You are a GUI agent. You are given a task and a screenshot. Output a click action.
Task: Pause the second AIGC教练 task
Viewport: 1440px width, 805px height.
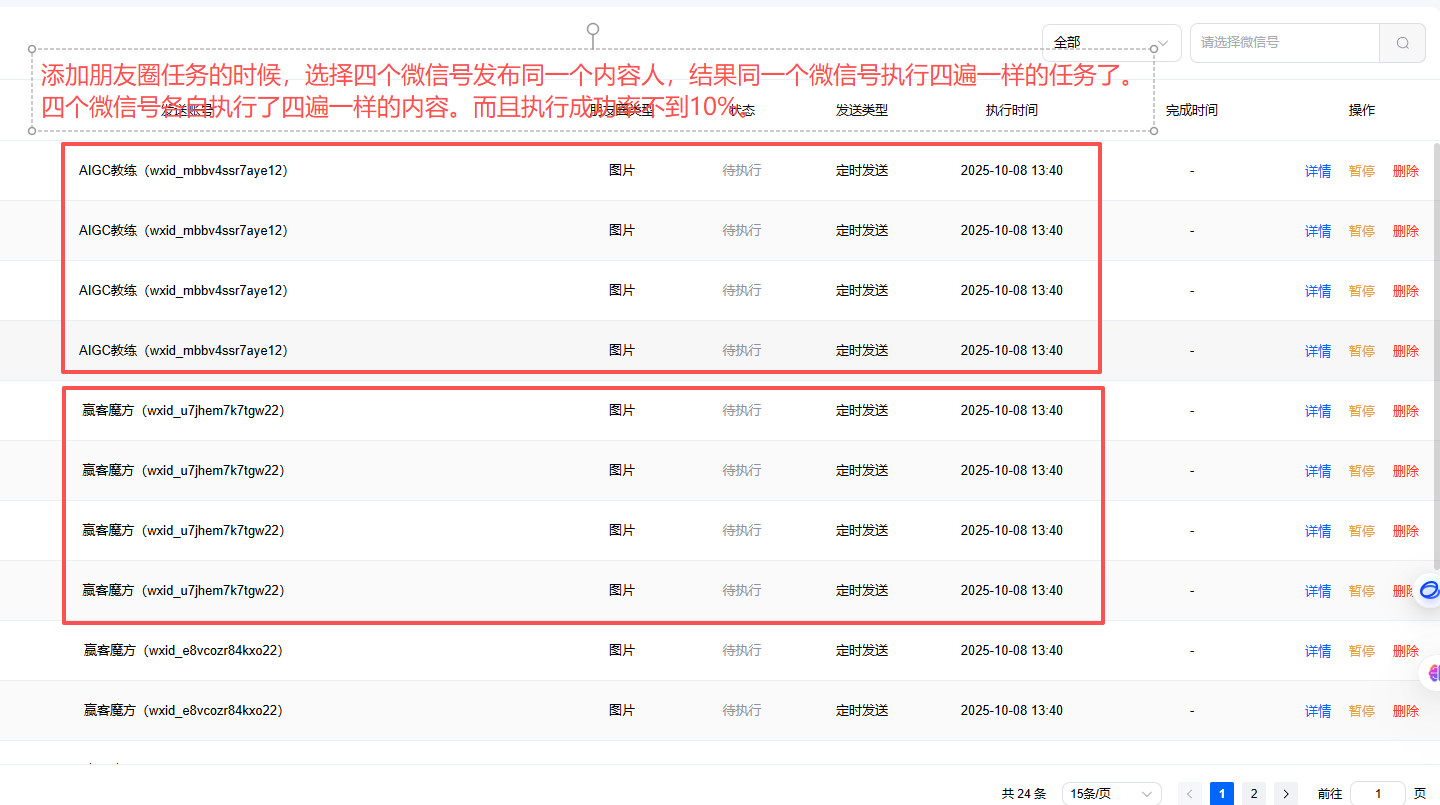1360,230
